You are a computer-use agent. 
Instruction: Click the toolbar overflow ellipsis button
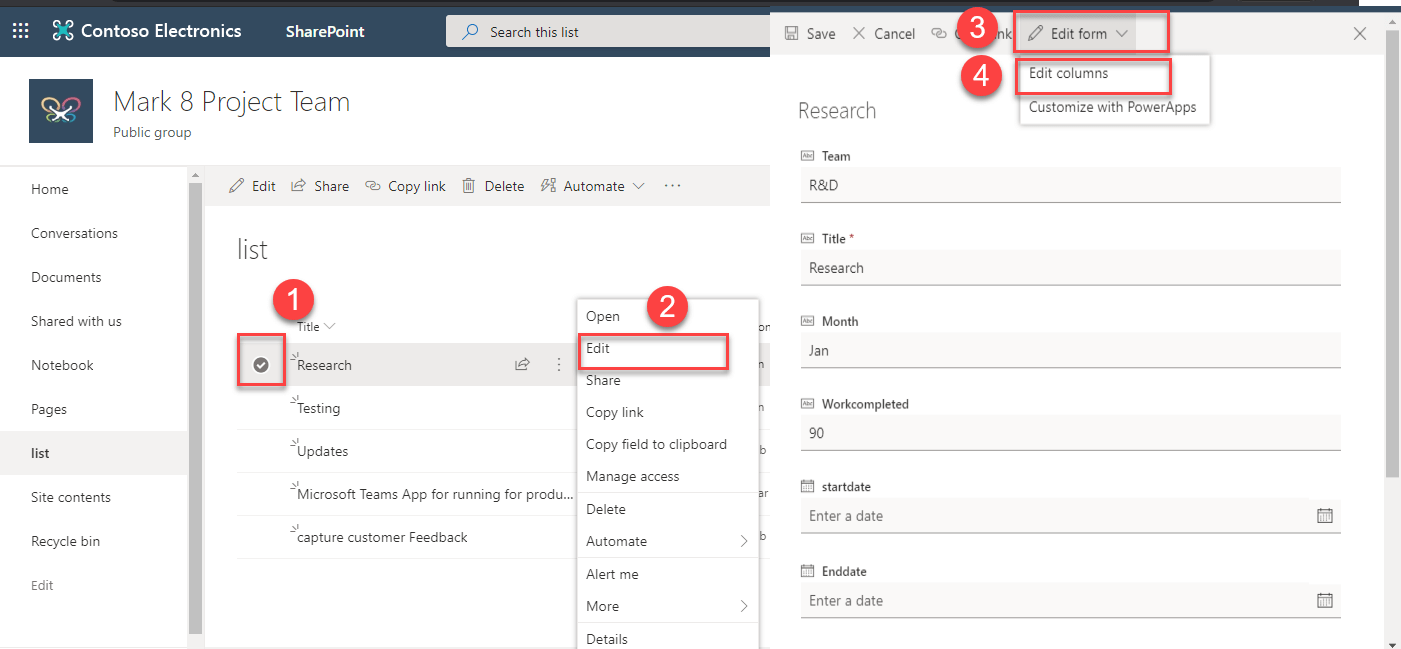(672, 186)
